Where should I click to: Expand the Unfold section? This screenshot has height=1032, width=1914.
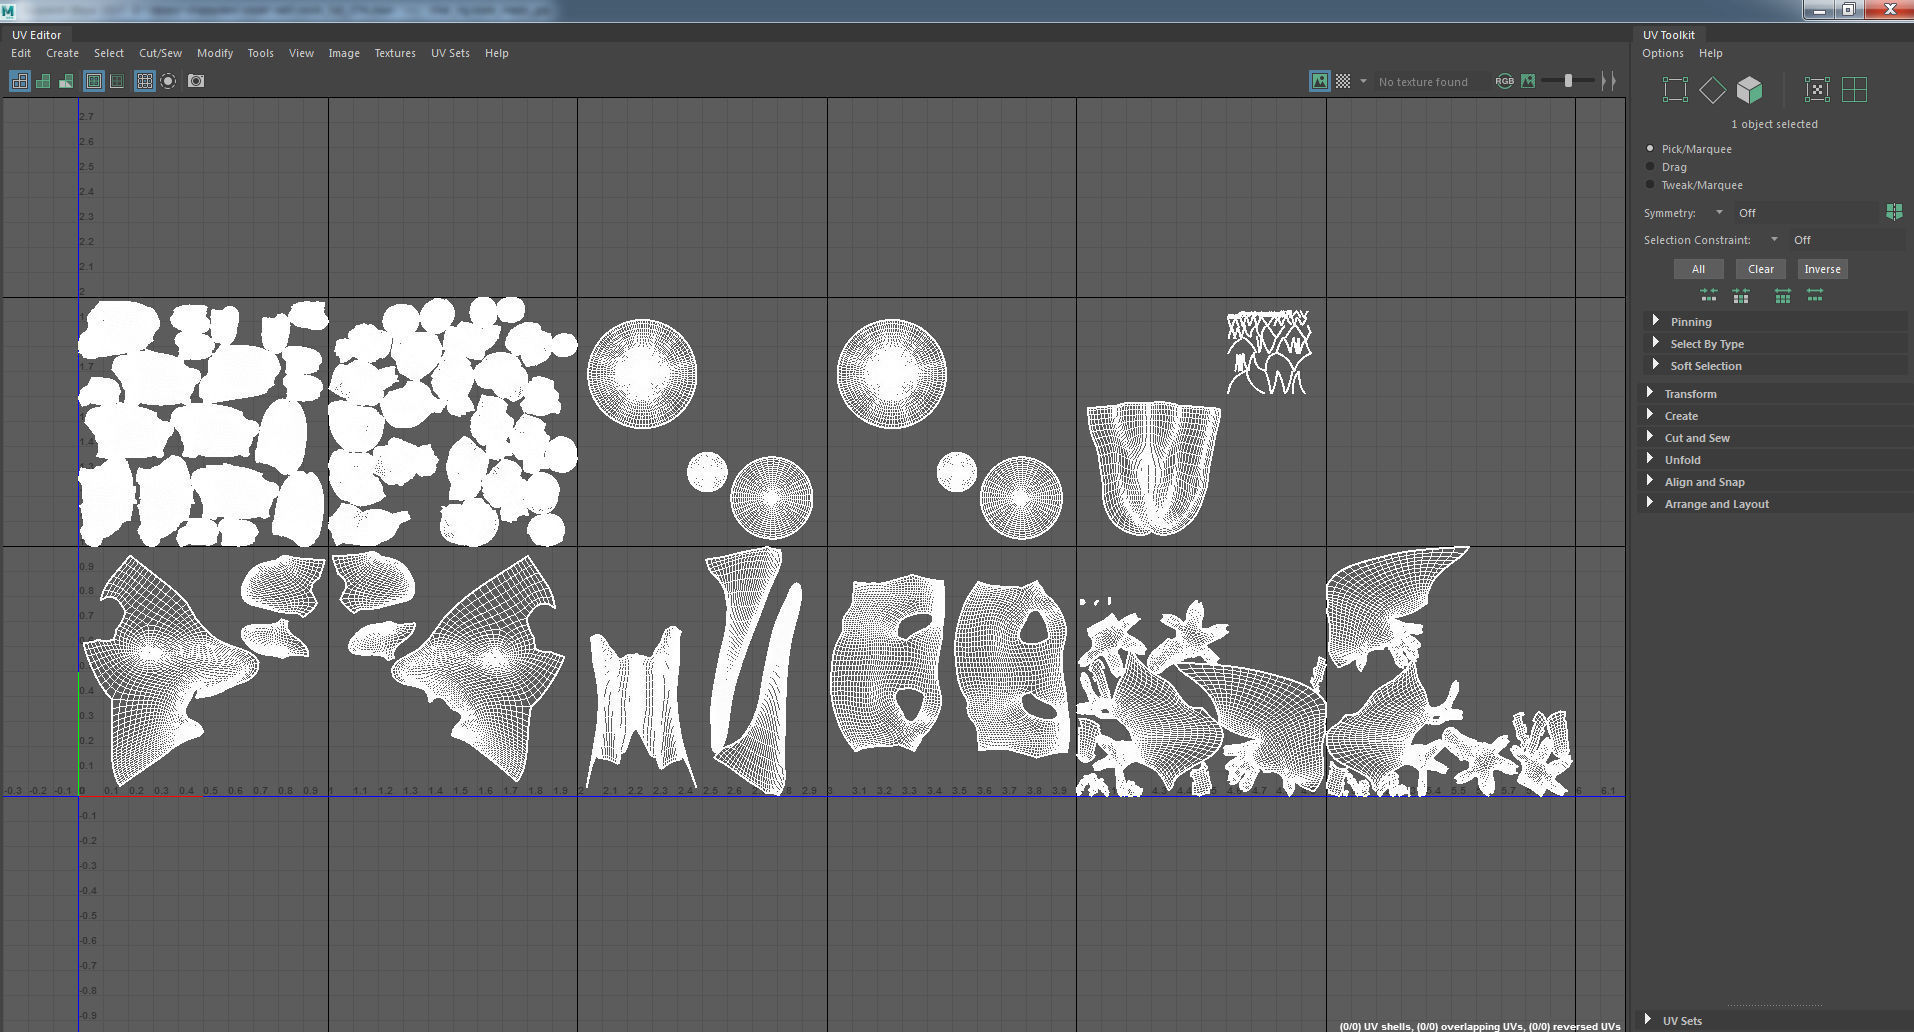click(x=1776, y=459)
